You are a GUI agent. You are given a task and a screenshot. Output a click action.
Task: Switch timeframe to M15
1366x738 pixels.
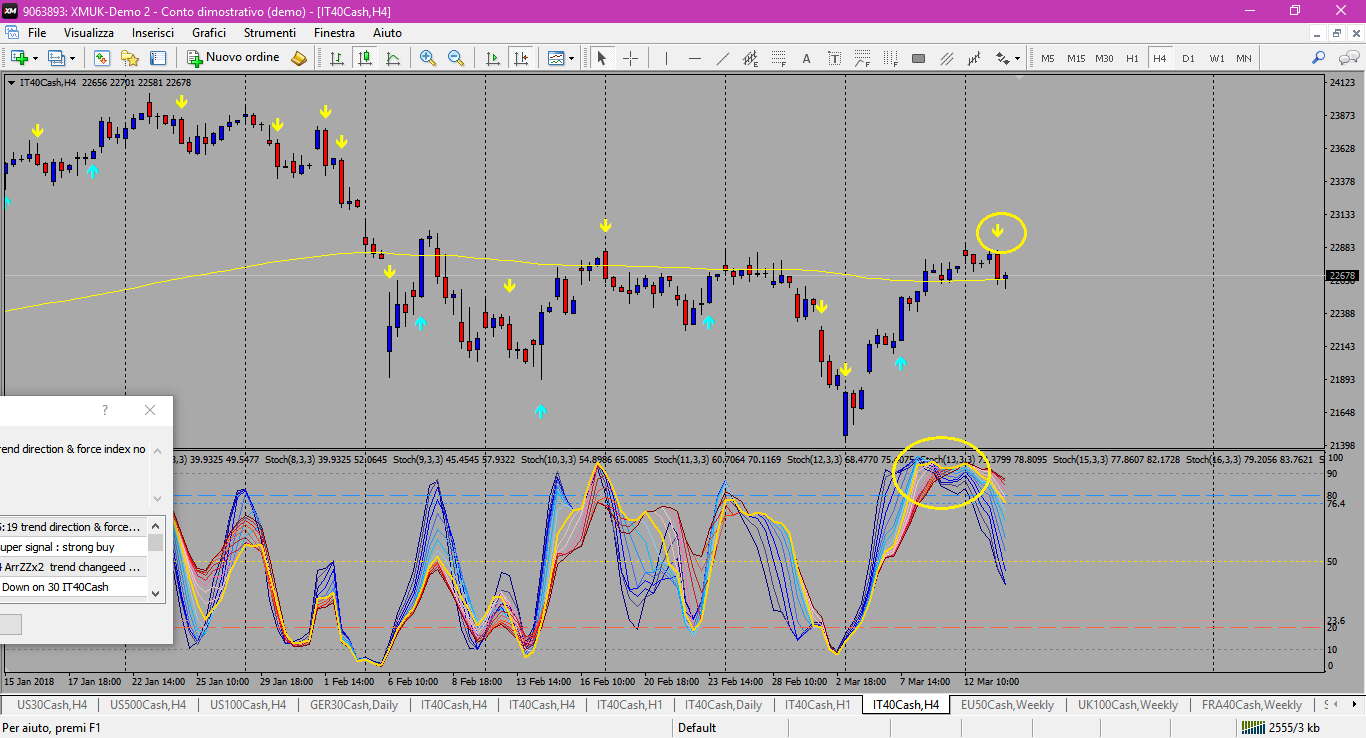point(1075,58)
